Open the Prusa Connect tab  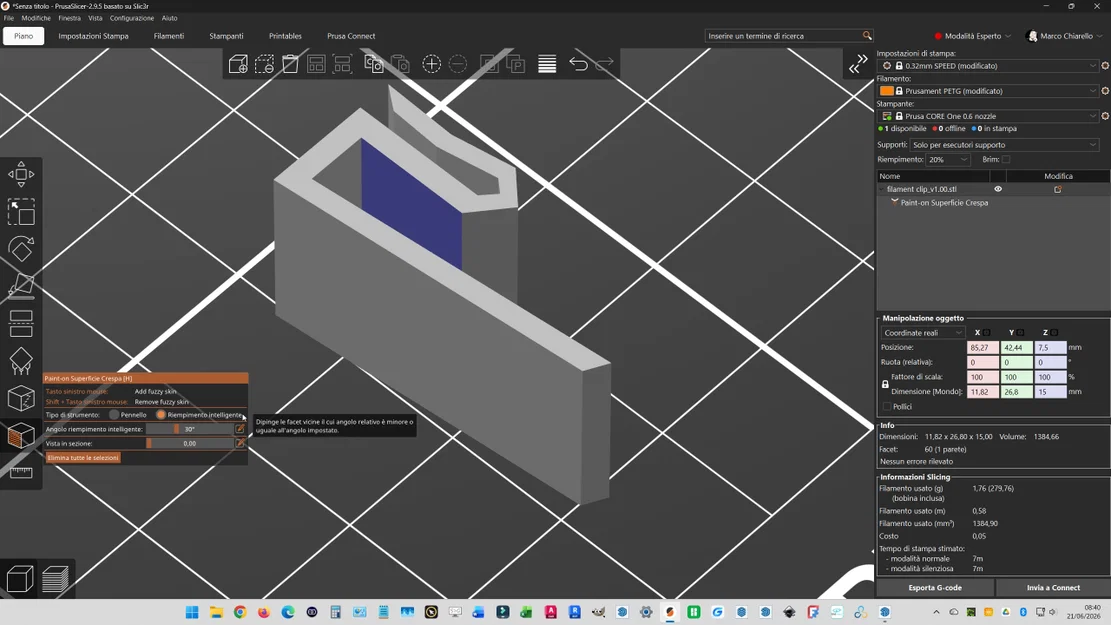click(351, 35)
